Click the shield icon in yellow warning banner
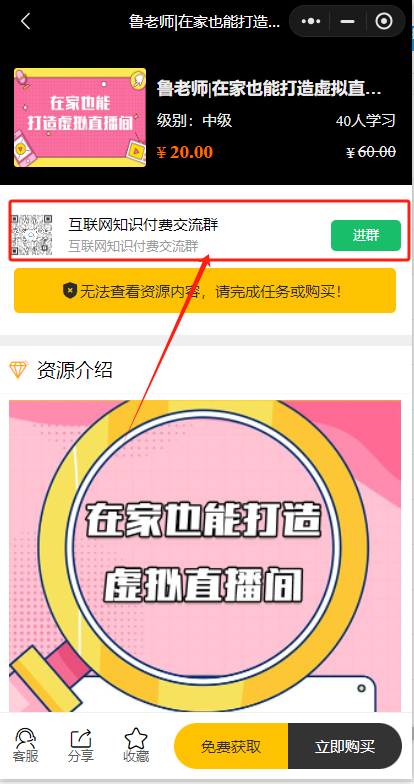 click(x=70, y=291)
